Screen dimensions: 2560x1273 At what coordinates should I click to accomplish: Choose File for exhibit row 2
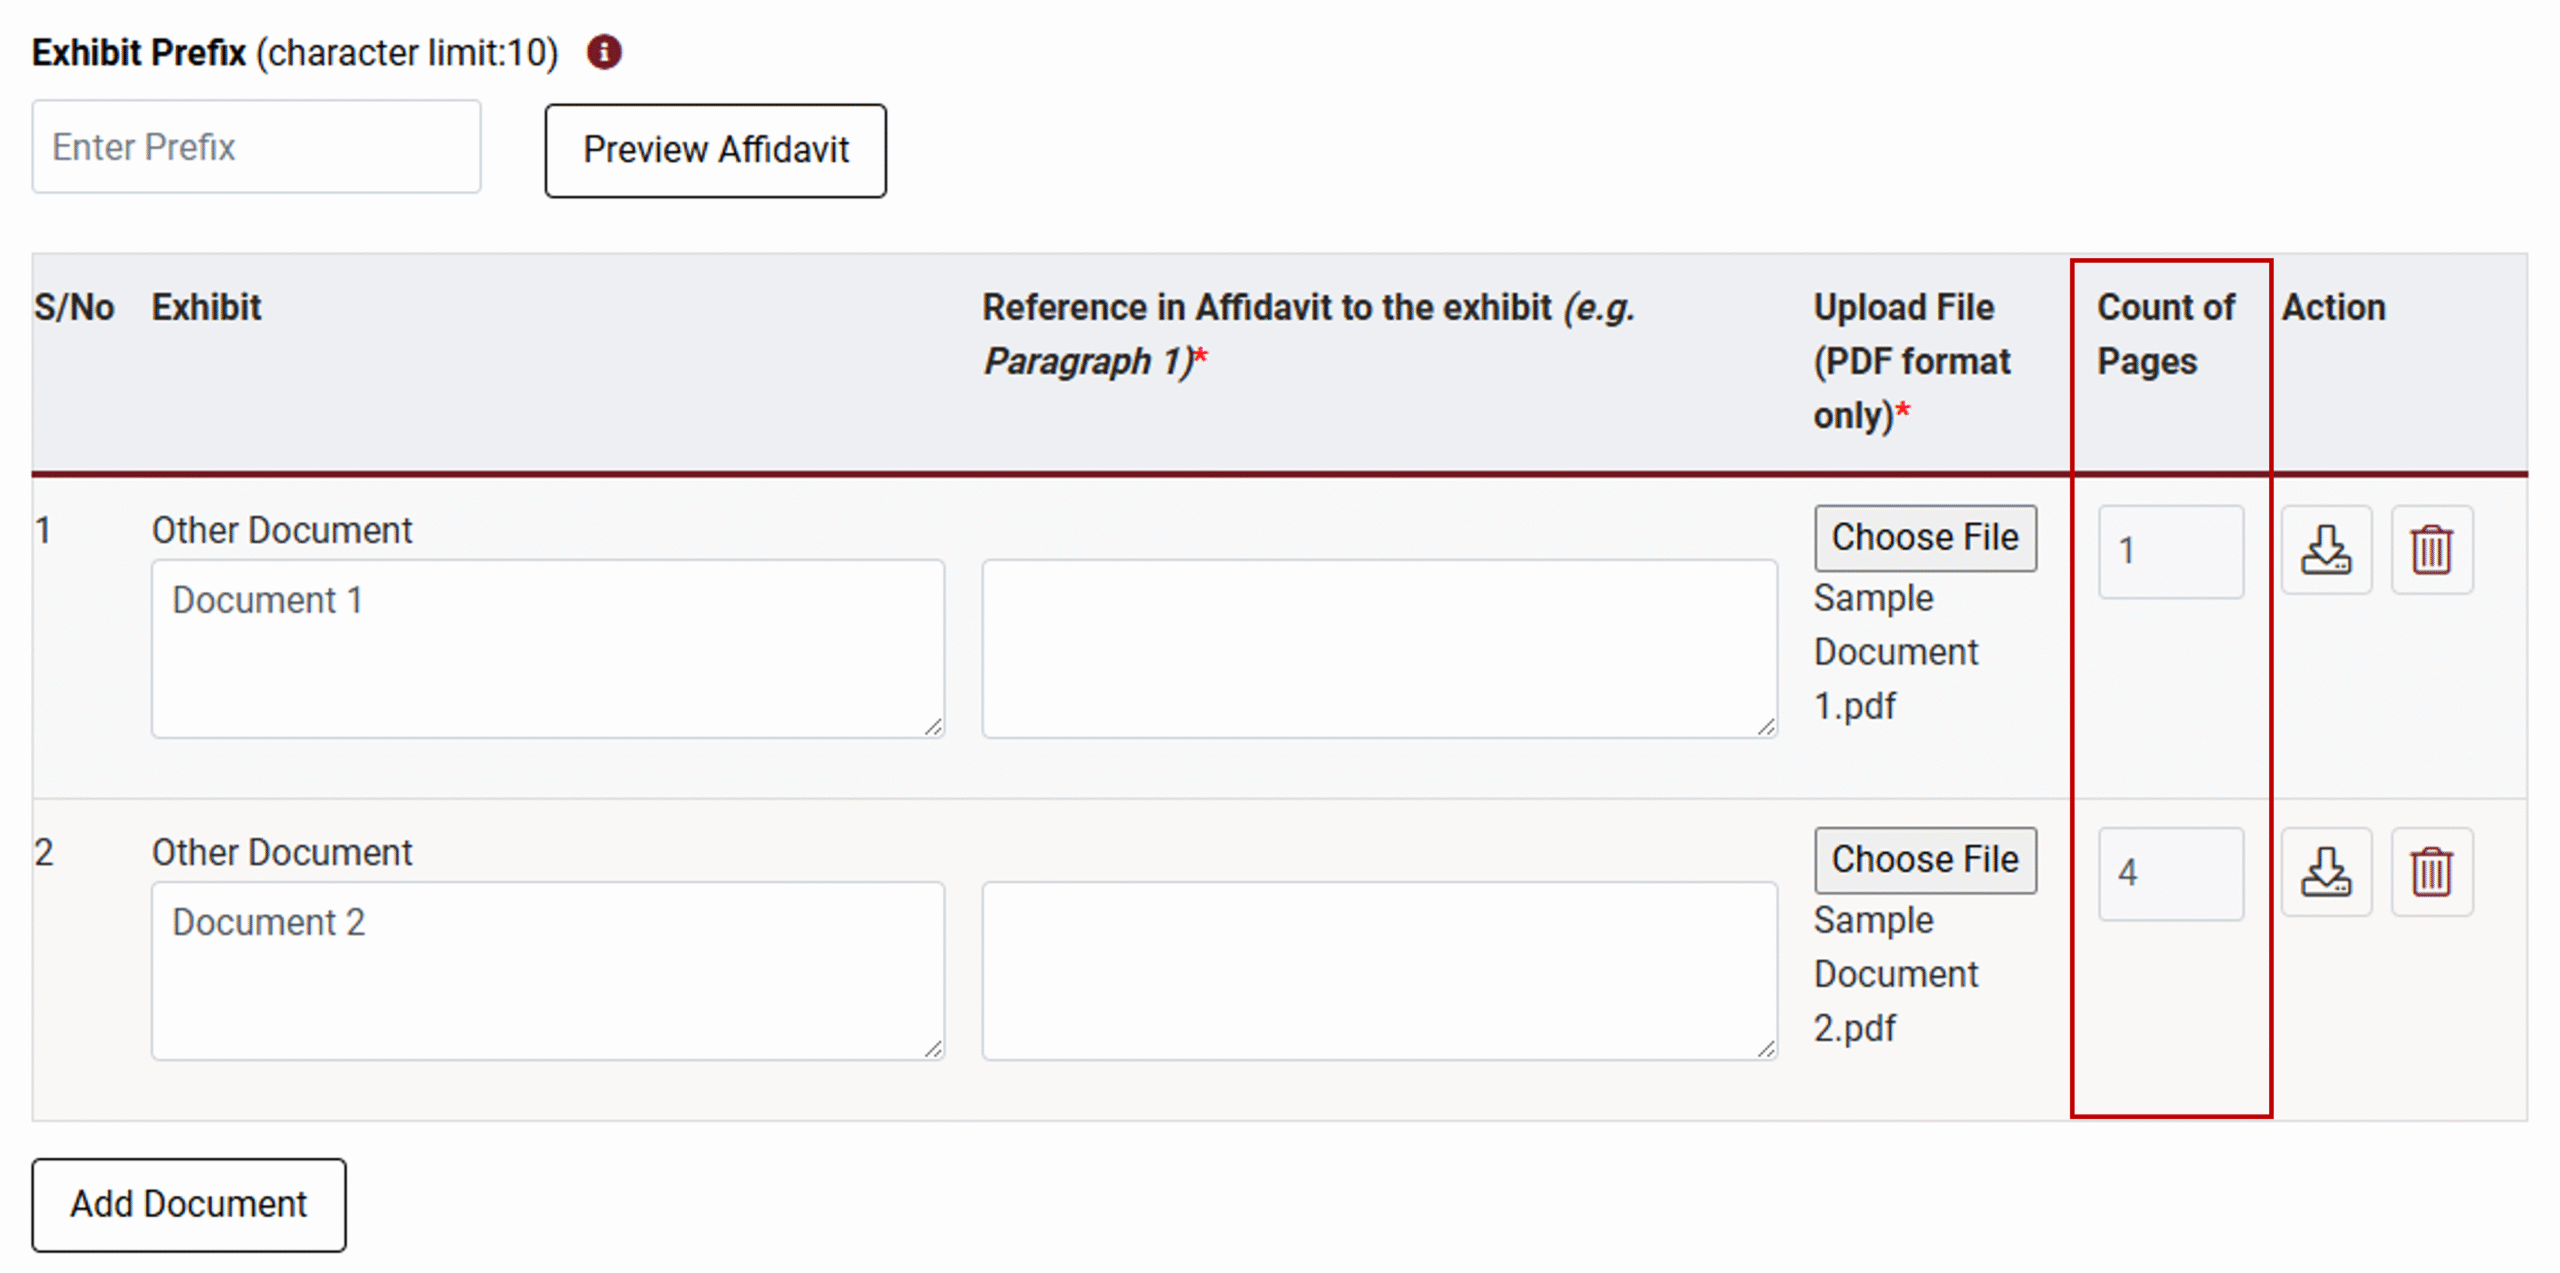(x=1925, y=860)
